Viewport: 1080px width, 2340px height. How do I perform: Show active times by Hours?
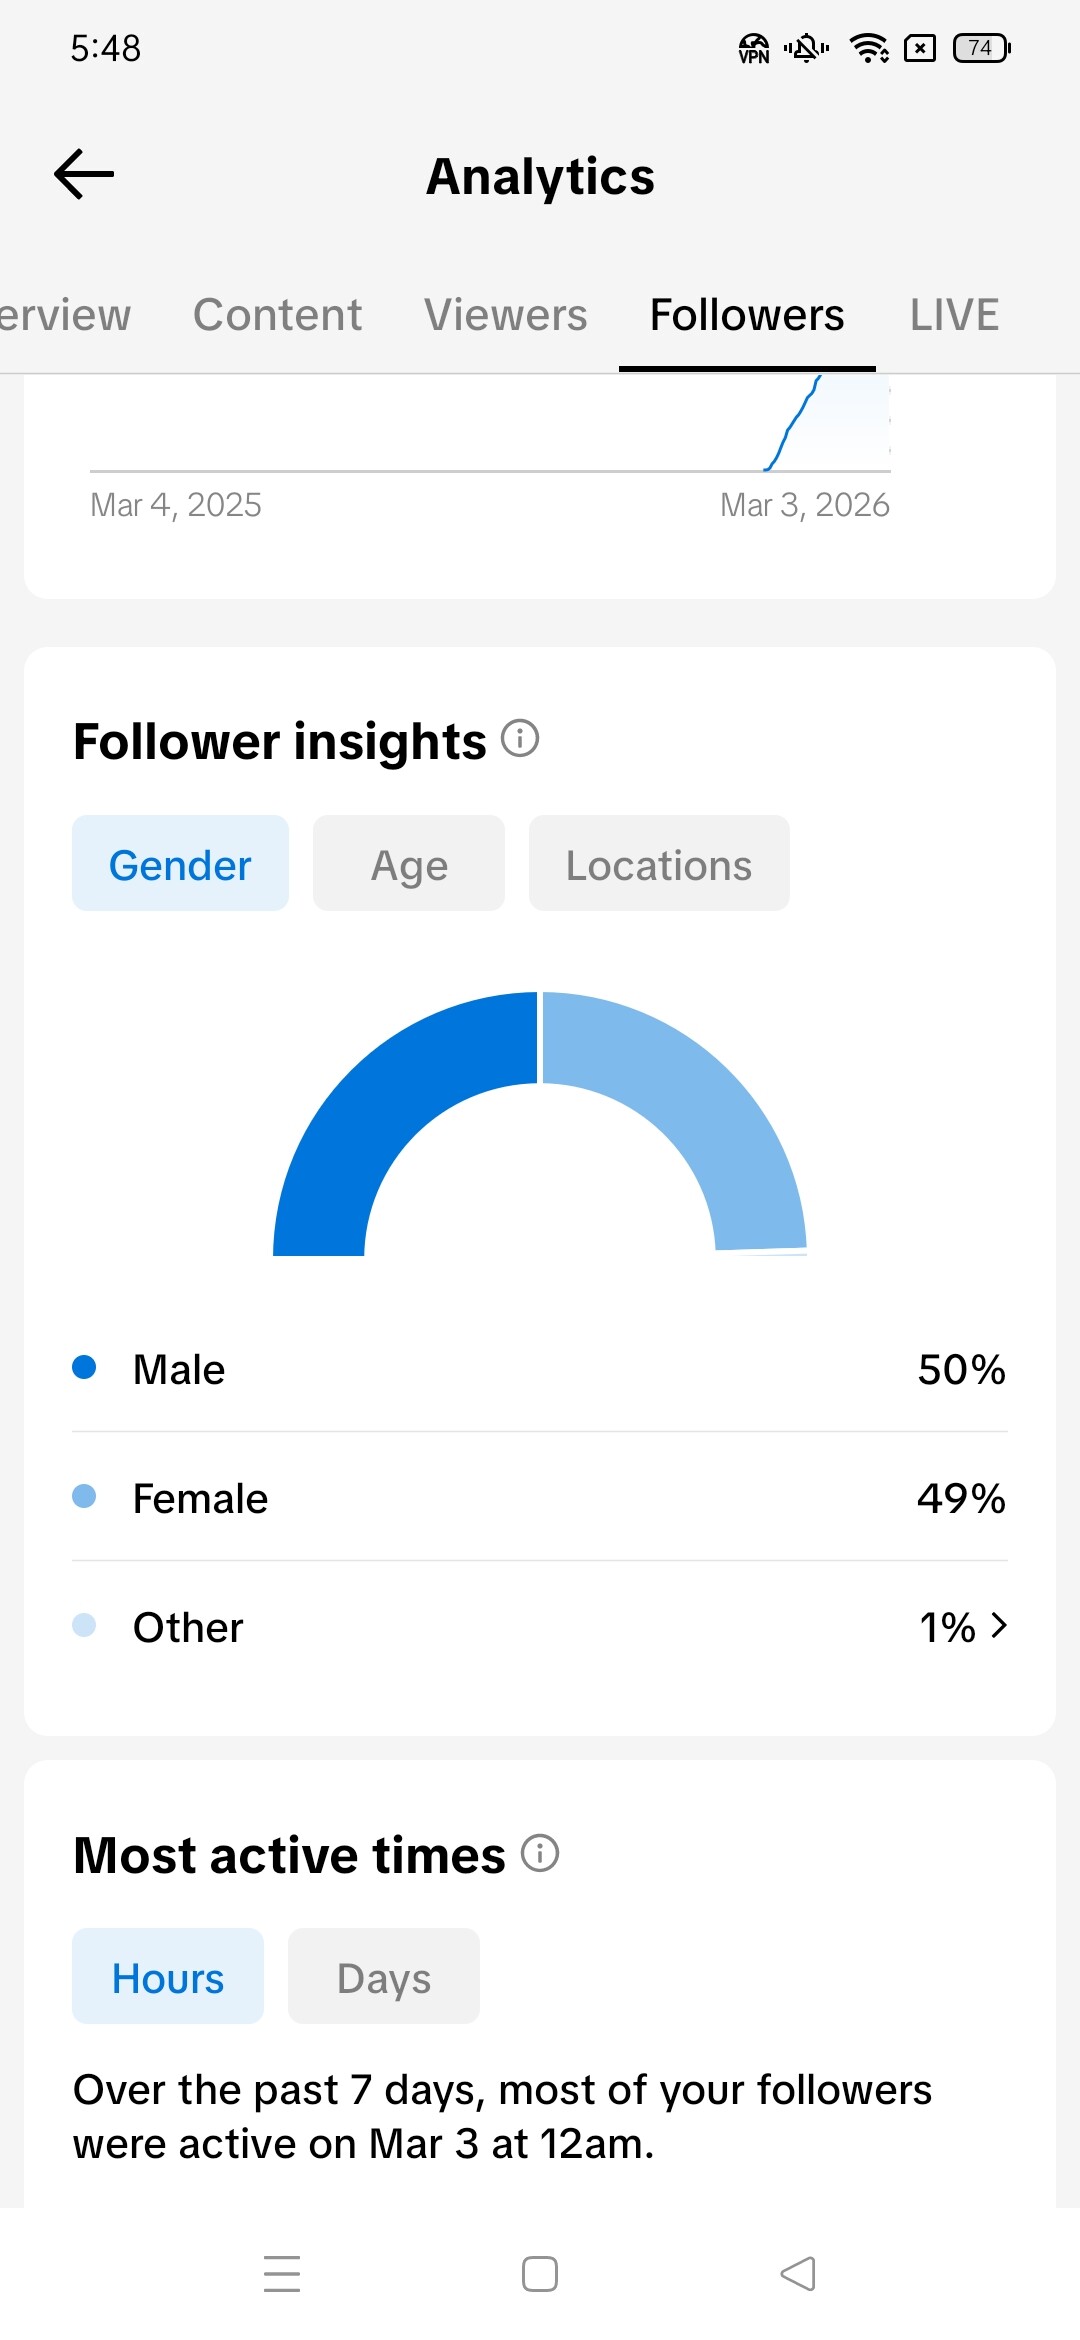pos(168,1977)
